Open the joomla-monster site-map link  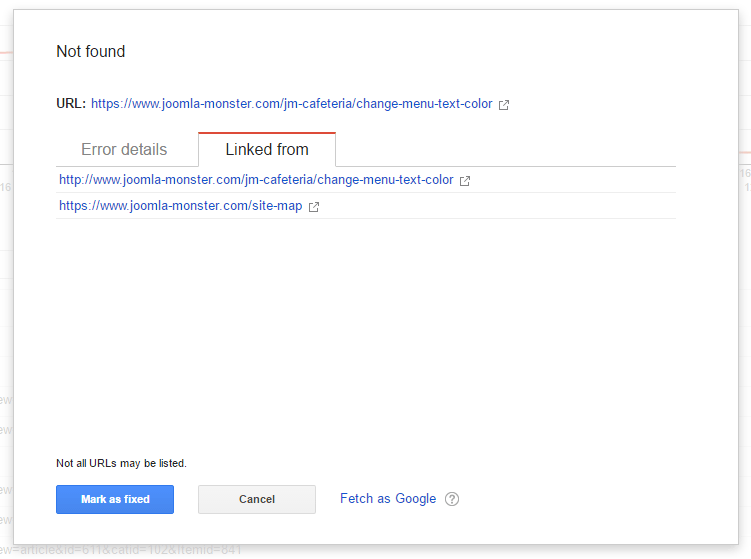pos(181,205)
